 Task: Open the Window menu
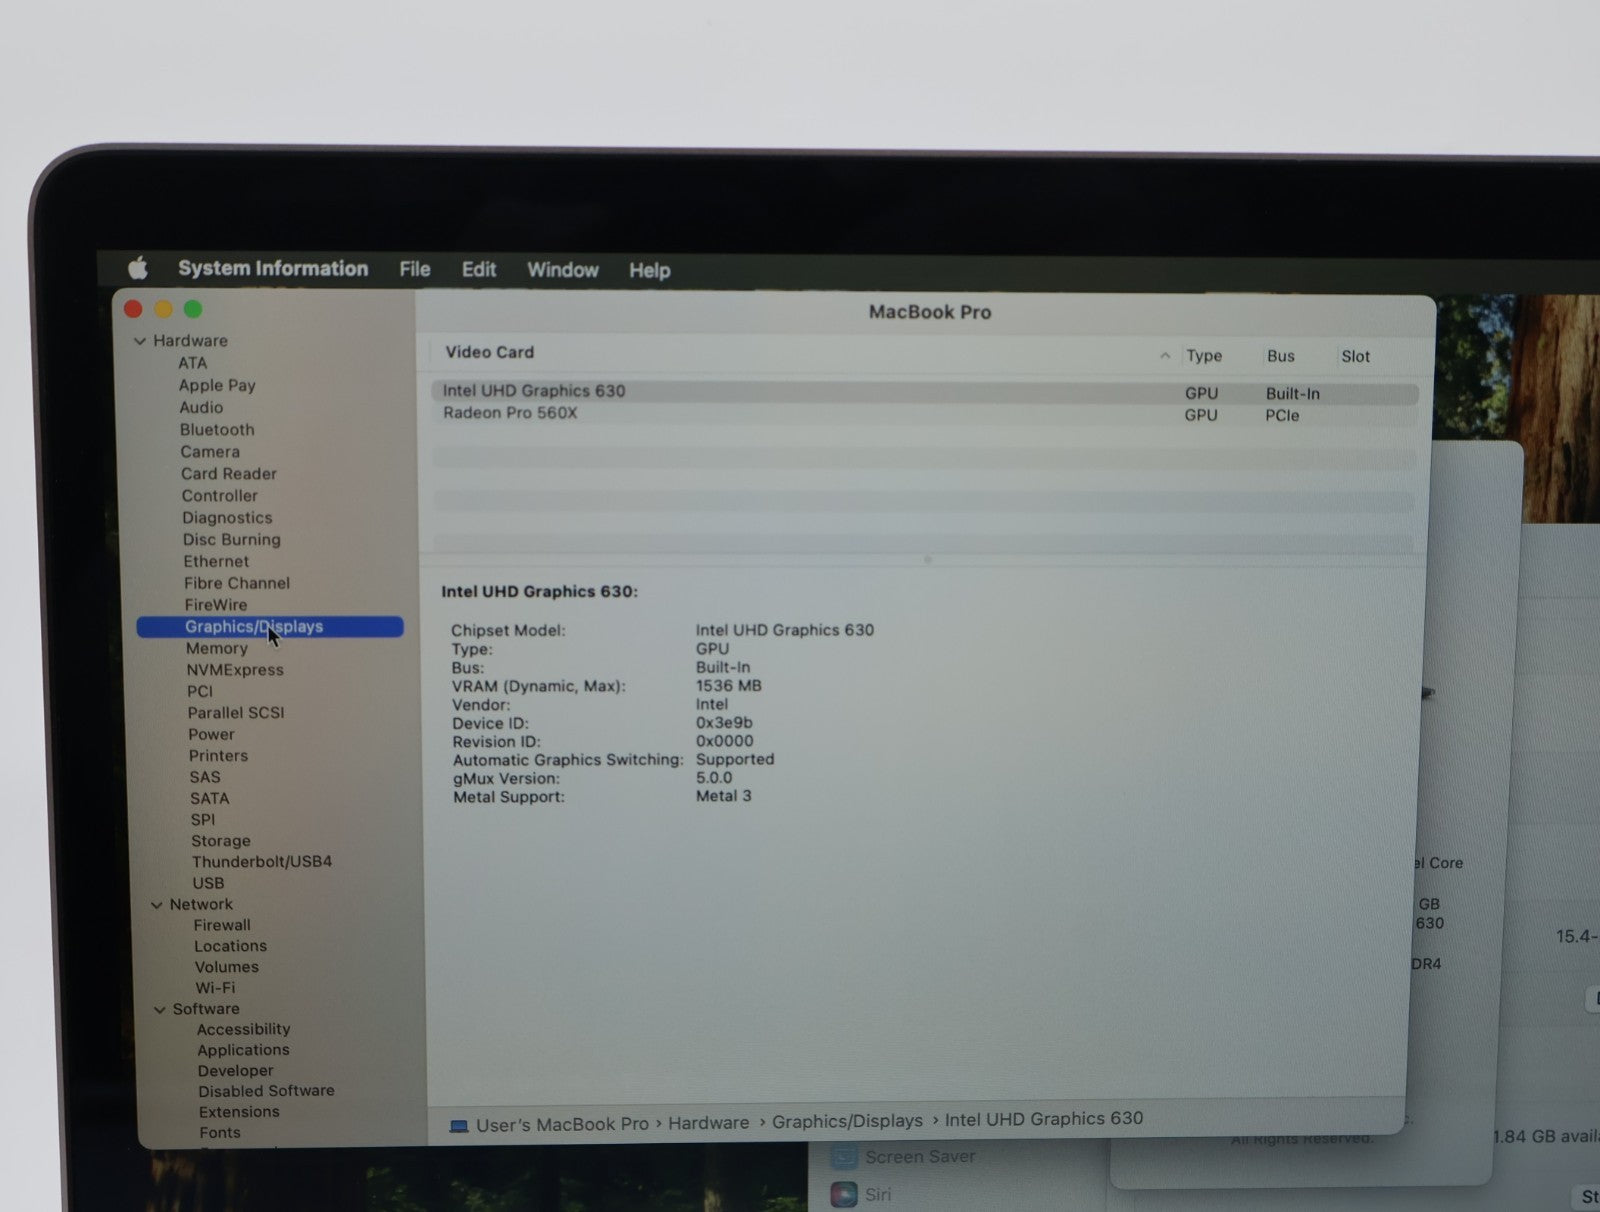(562, 270)
